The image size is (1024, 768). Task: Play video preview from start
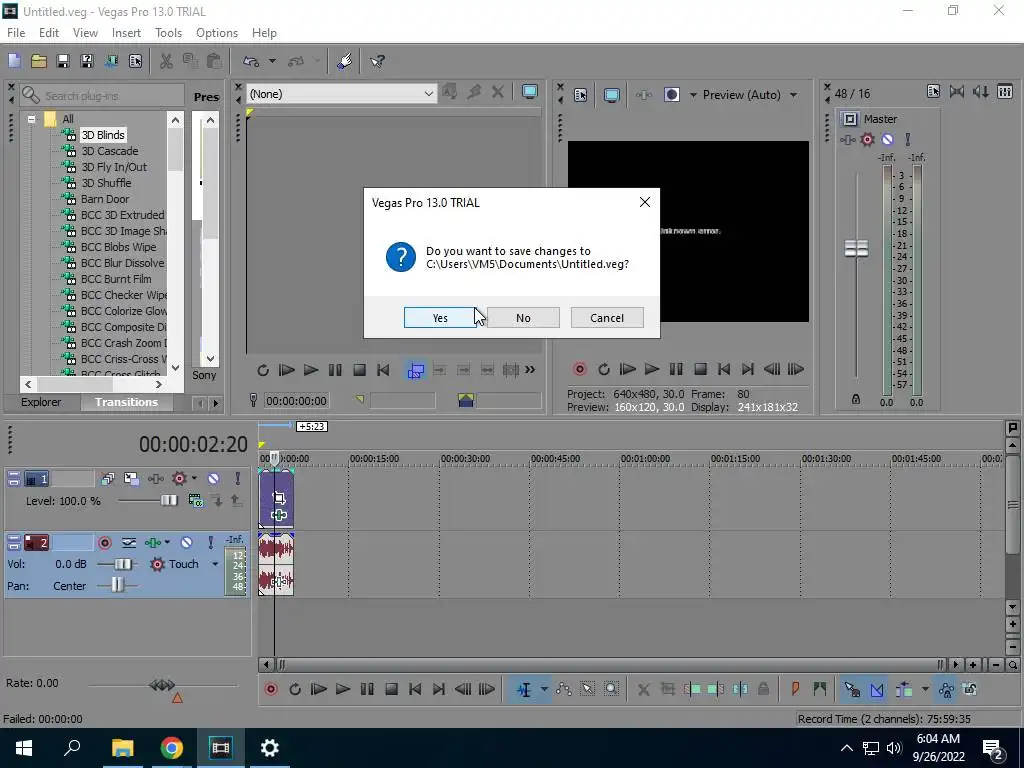(x=627, y=370)
